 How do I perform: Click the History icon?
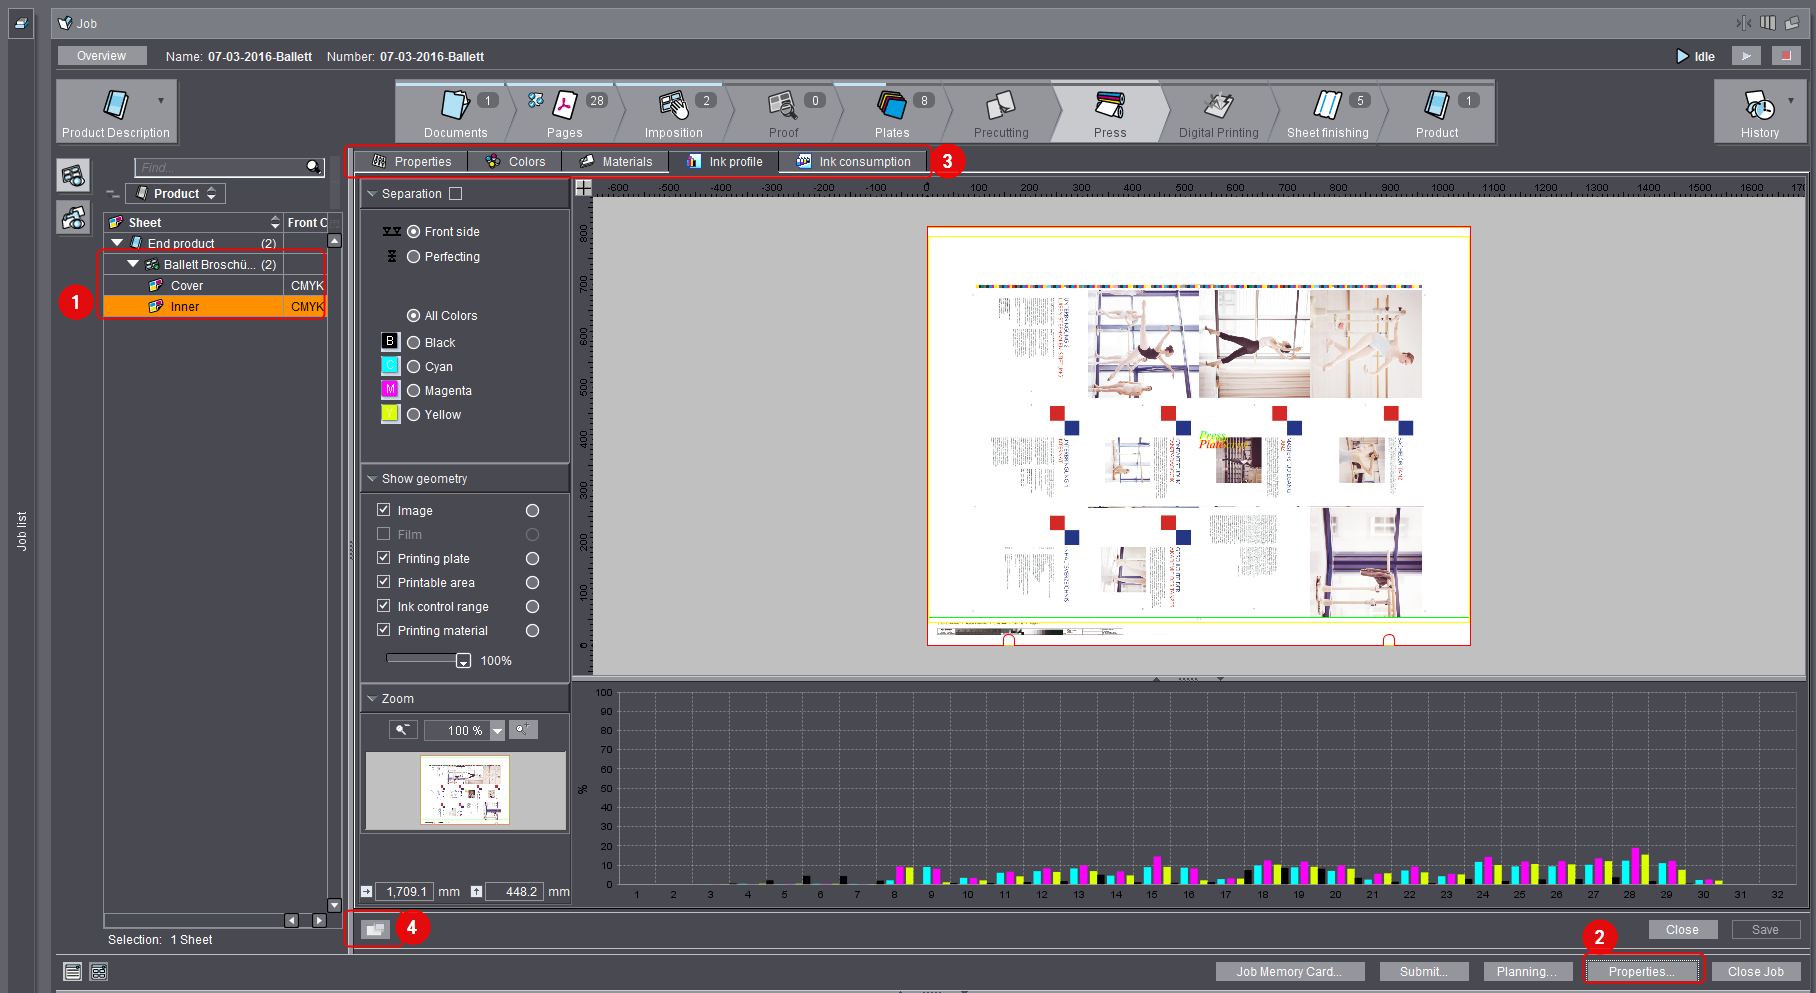1759,112
